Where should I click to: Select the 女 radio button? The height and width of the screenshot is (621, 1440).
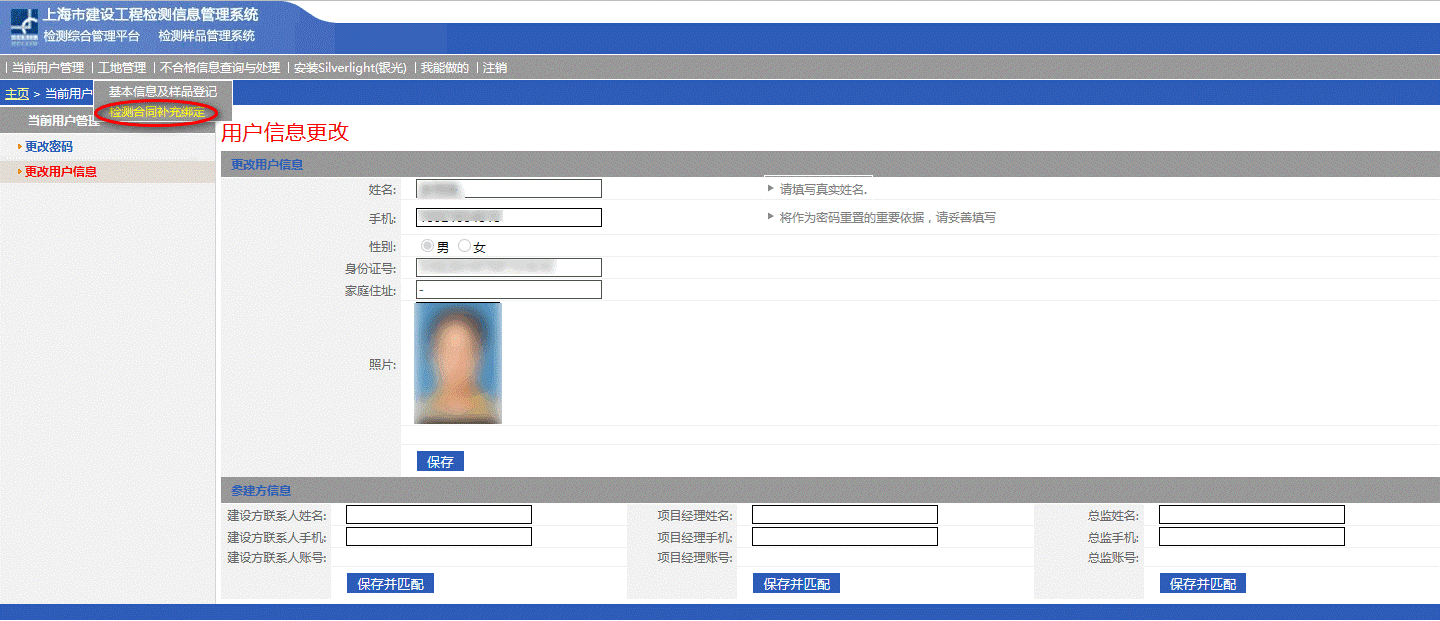tap(464, 246)
